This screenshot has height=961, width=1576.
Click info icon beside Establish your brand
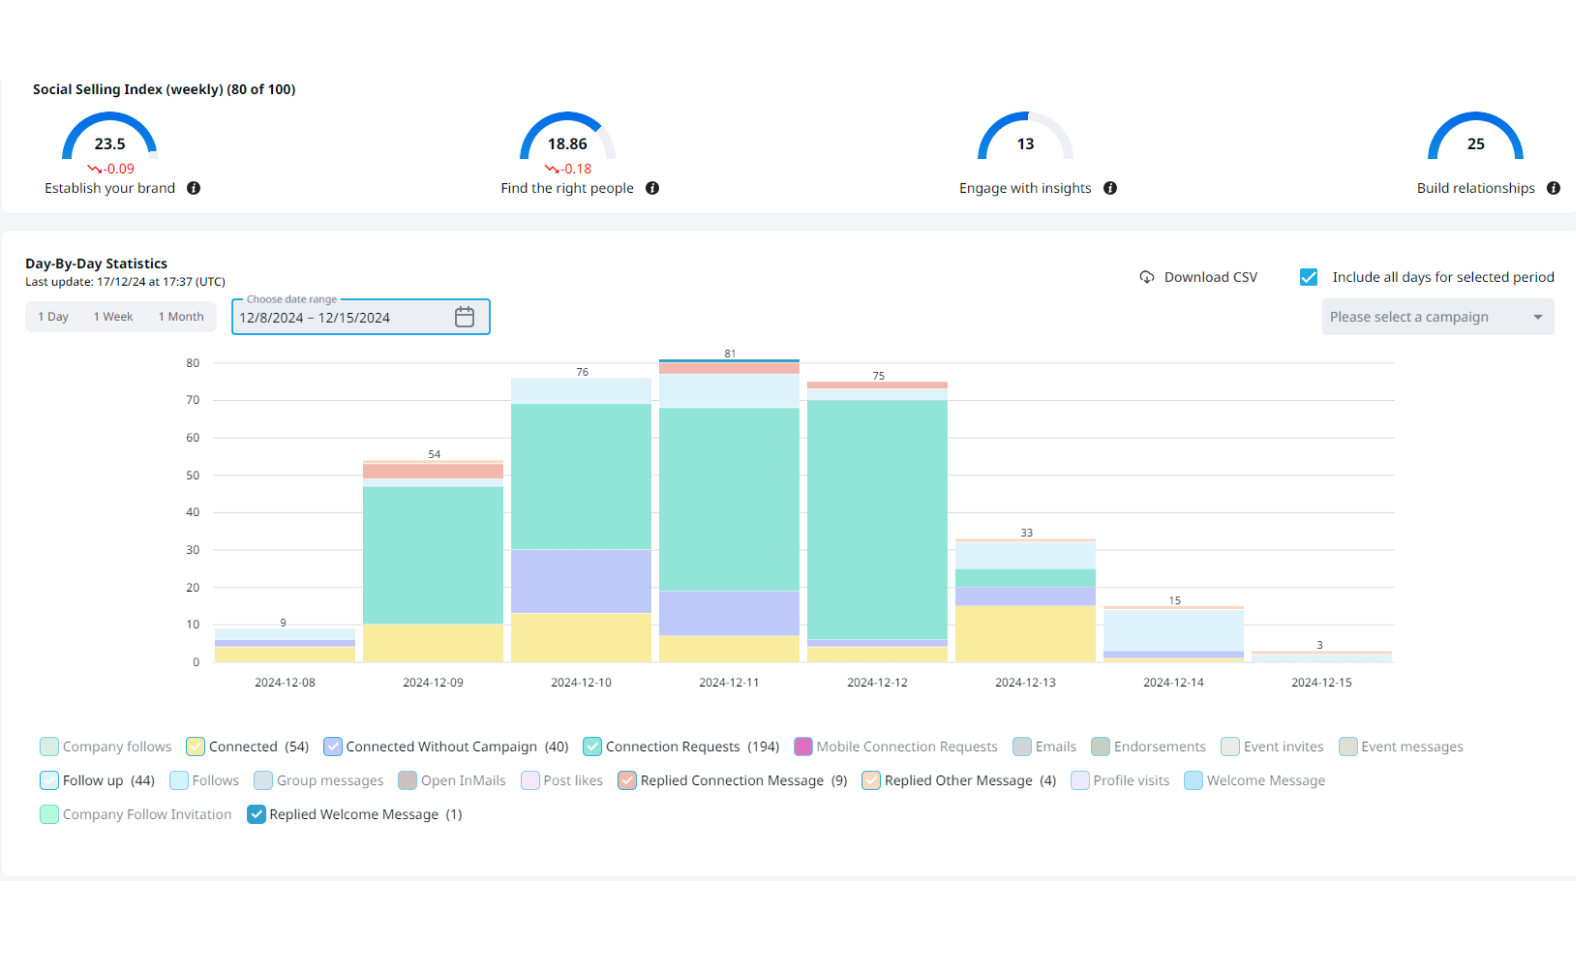click(194, 188)
